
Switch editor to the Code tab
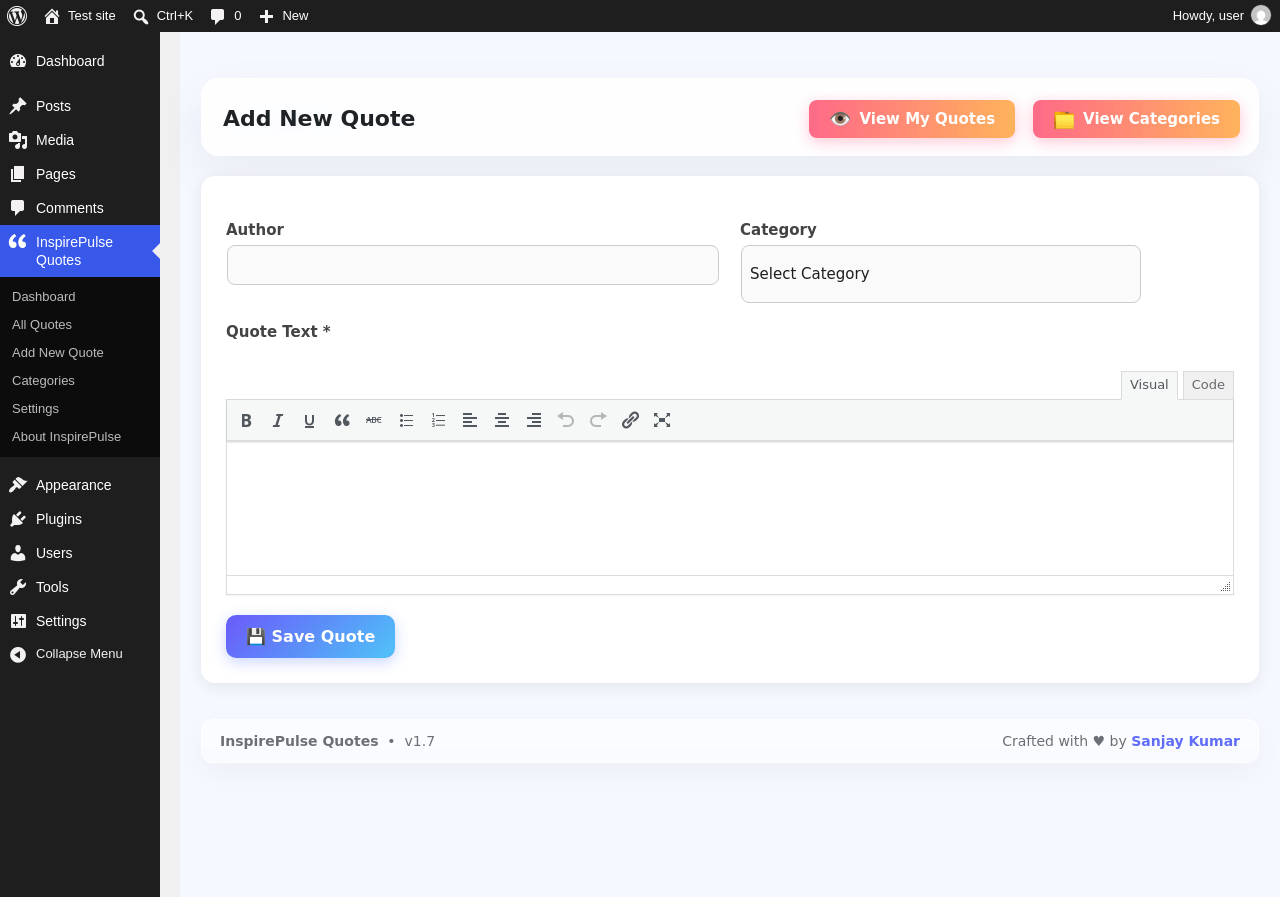(1208, 385)
